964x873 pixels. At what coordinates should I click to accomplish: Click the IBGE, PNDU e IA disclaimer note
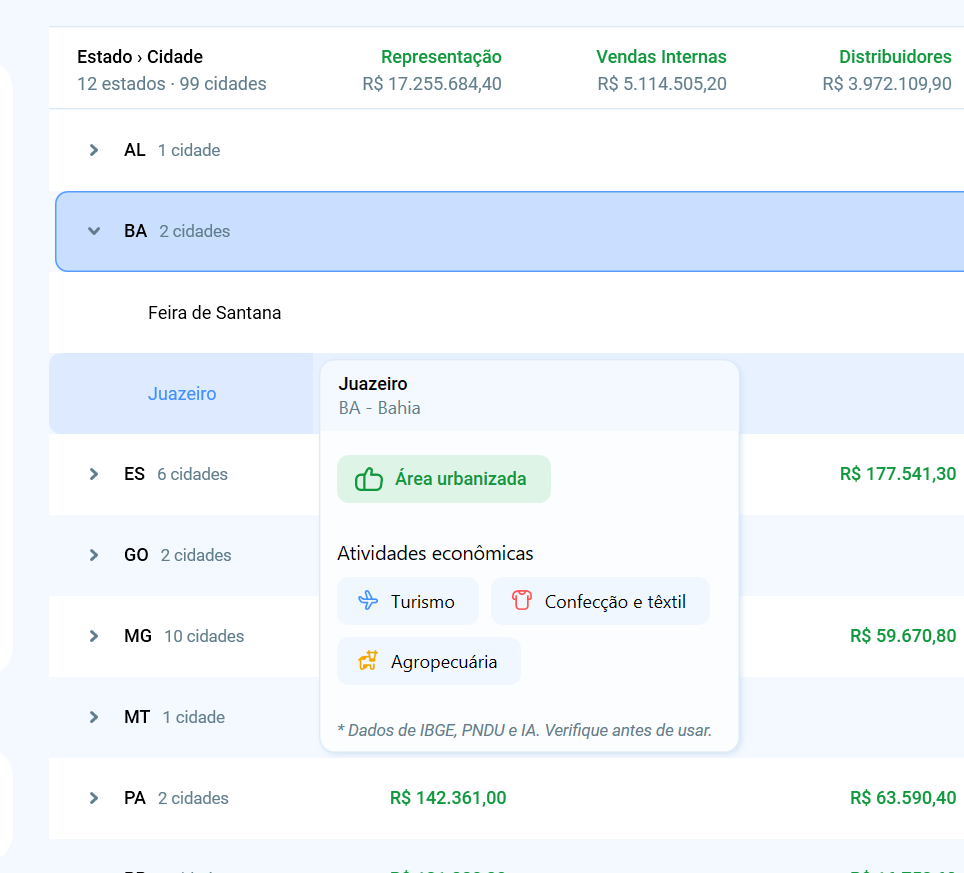point(524,730)
